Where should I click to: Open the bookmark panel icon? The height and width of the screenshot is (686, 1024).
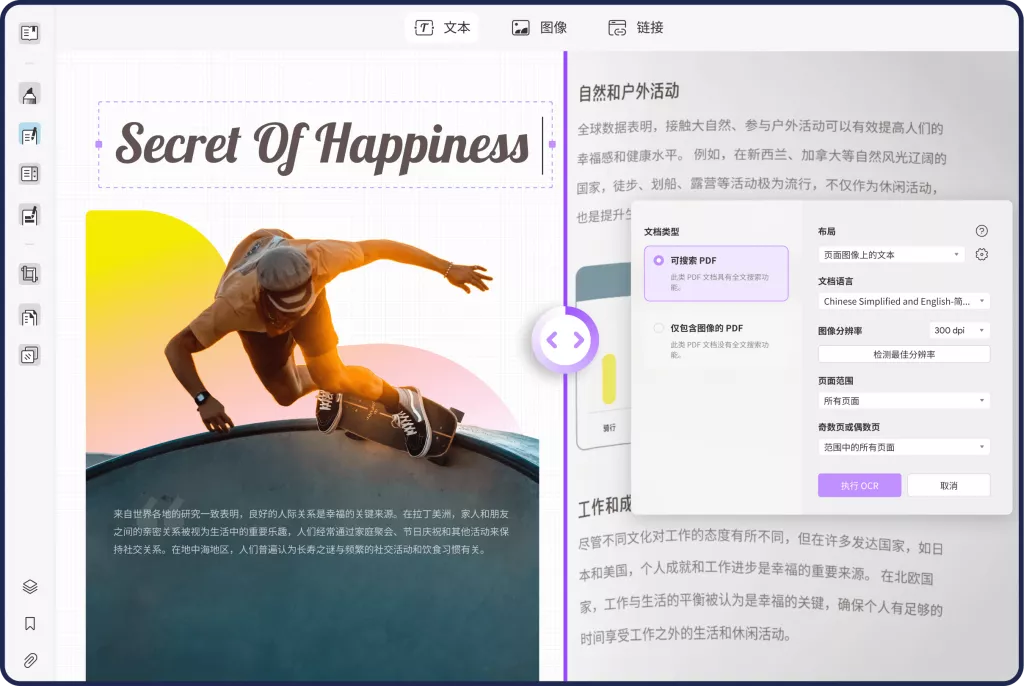click(x=30, y=624)
